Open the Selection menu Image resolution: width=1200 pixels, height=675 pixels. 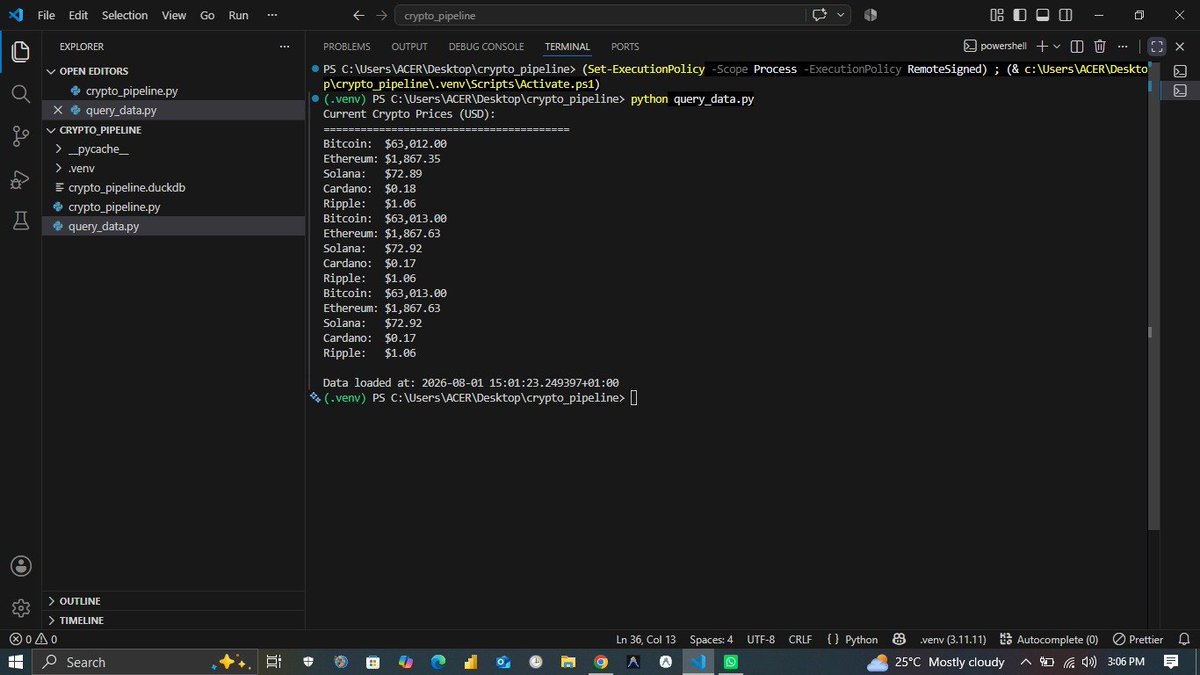tap(125, 15)
